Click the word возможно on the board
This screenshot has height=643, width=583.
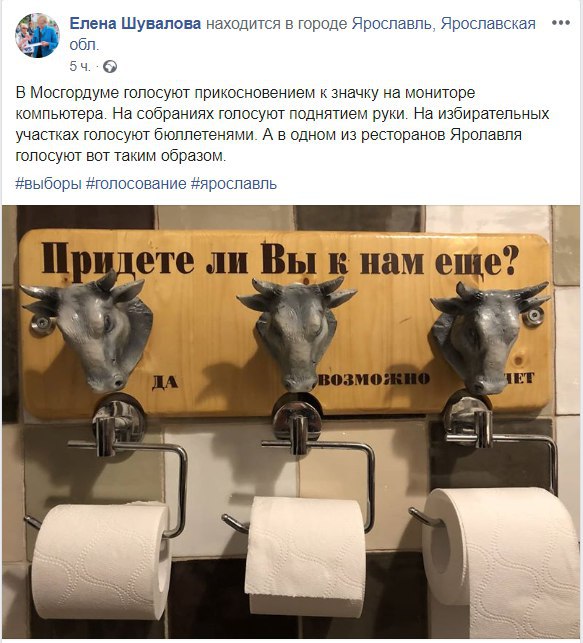tap(374, 379)
